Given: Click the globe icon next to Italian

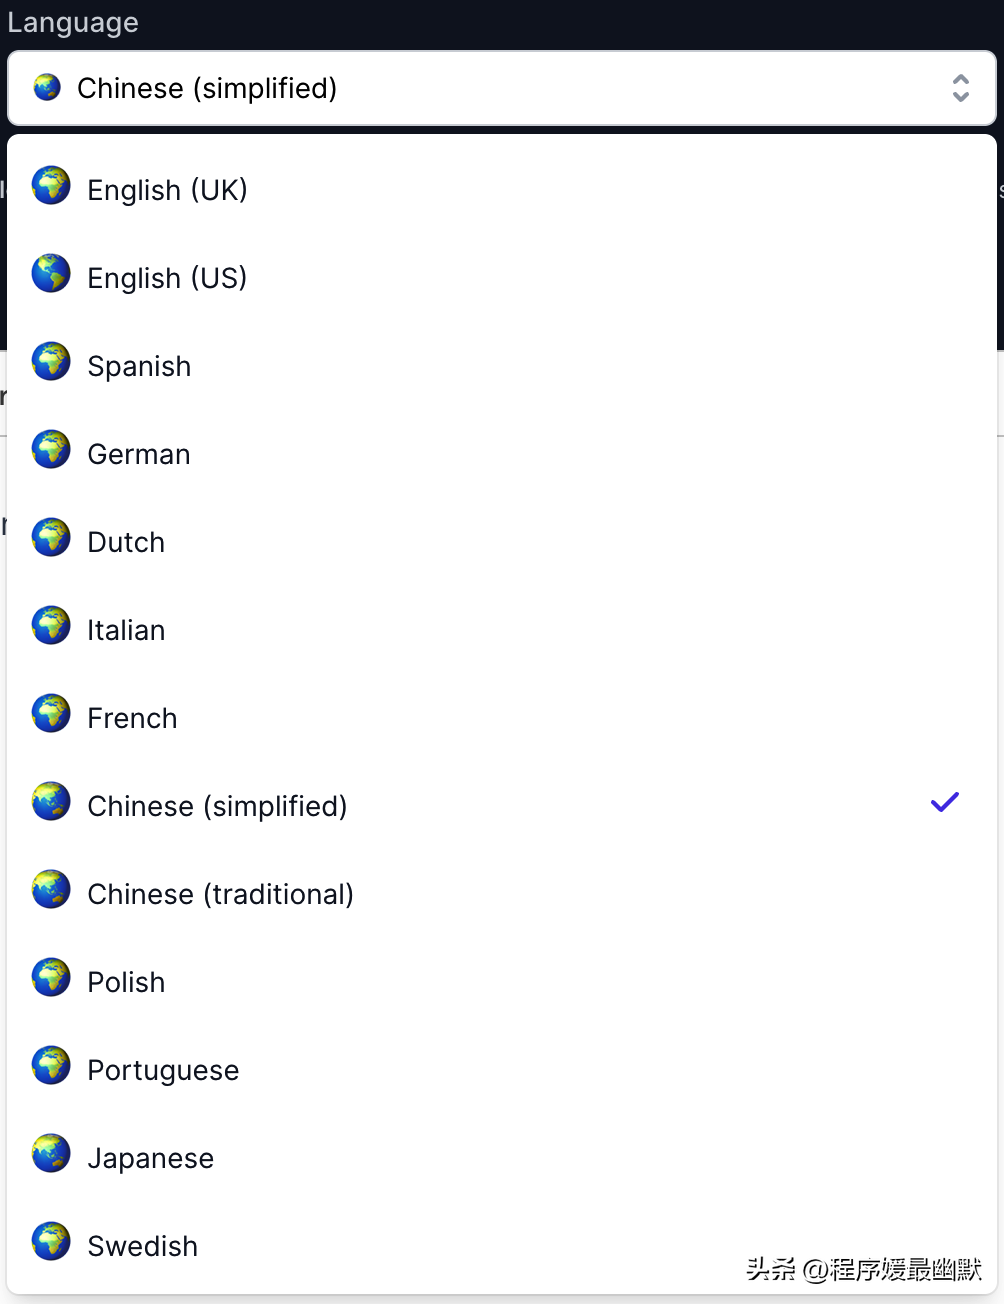Looking at the screenshot, I should pyautogui.click(x=51, y=626).
